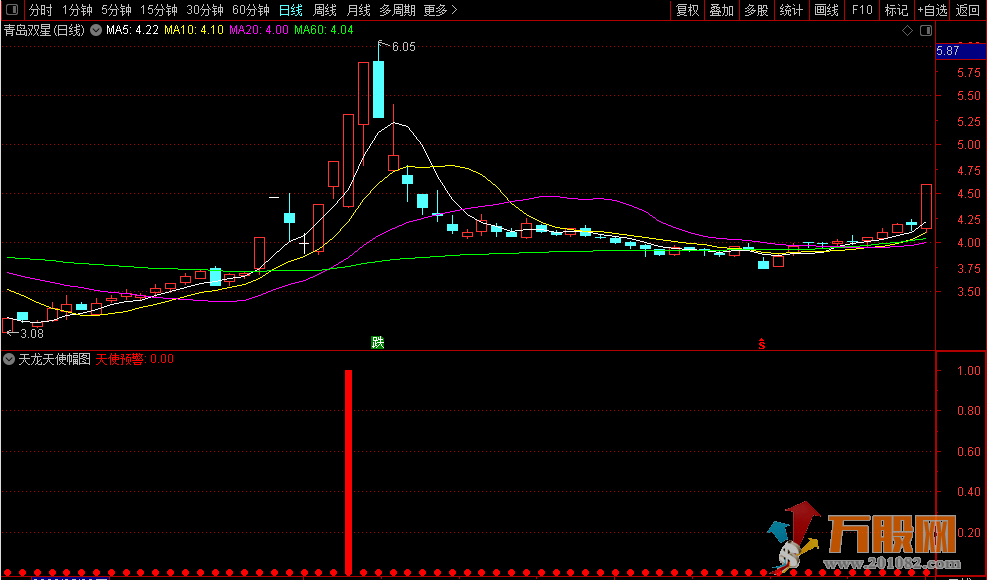Click the 3.08 low price label

pos(32,333)
